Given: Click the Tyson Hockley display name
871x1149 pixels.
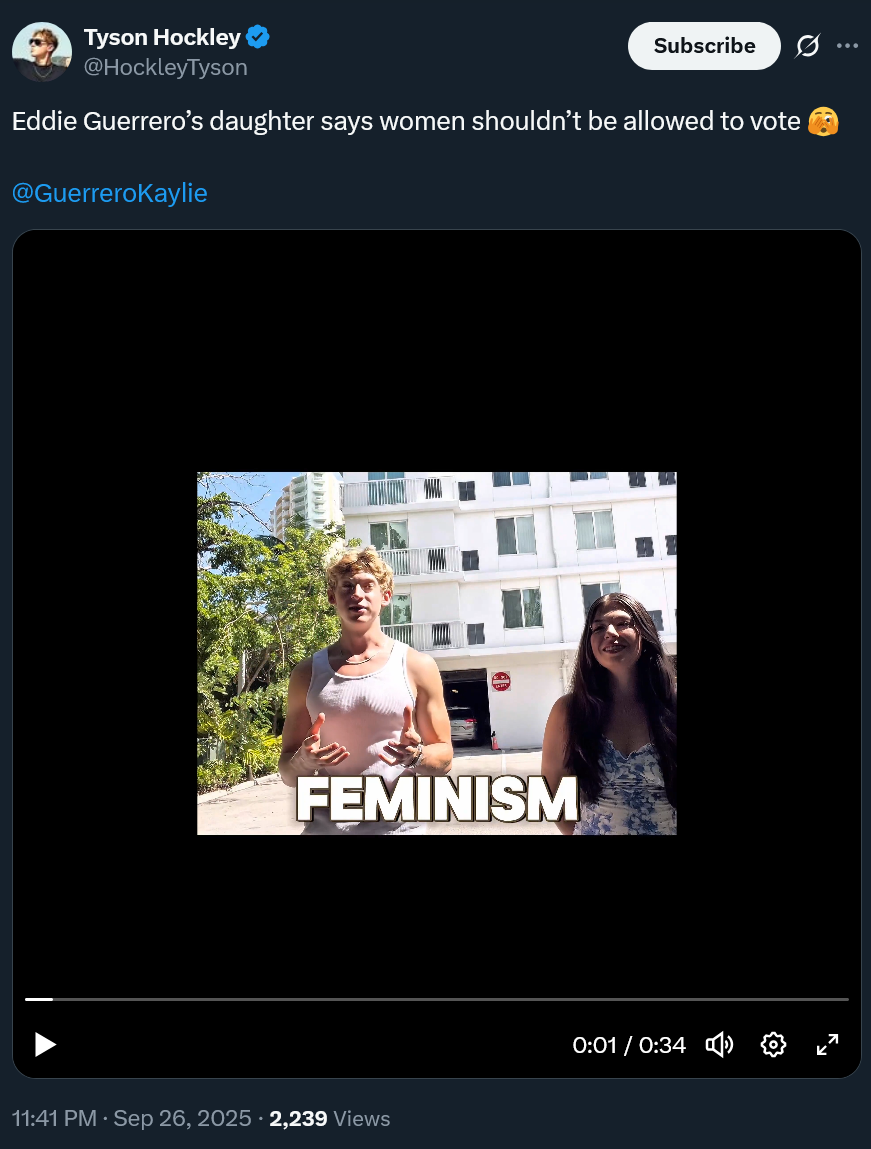Looking at the screenshot, I should pyautogui.click(x=162, y=37).
